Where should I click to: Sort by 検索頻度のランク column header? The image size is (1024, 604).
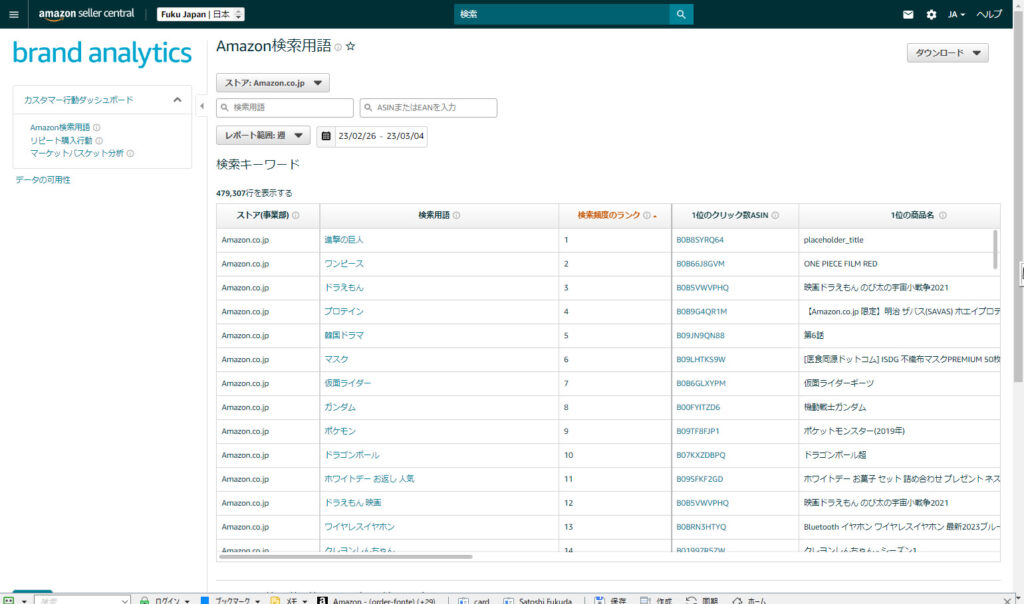pyautogui.click(x=608, y=215)
